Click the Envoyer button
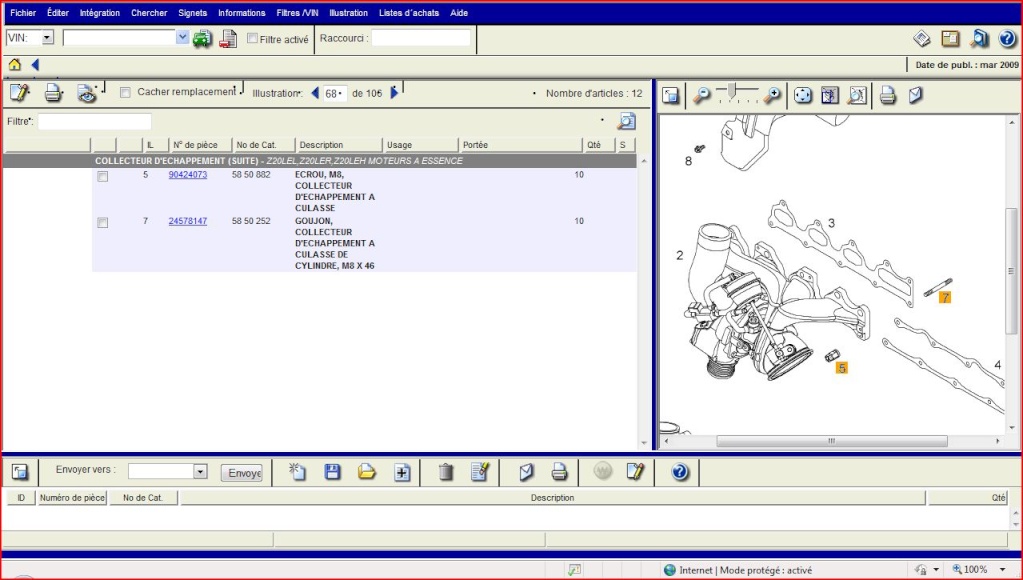 [x=242, y=473]
